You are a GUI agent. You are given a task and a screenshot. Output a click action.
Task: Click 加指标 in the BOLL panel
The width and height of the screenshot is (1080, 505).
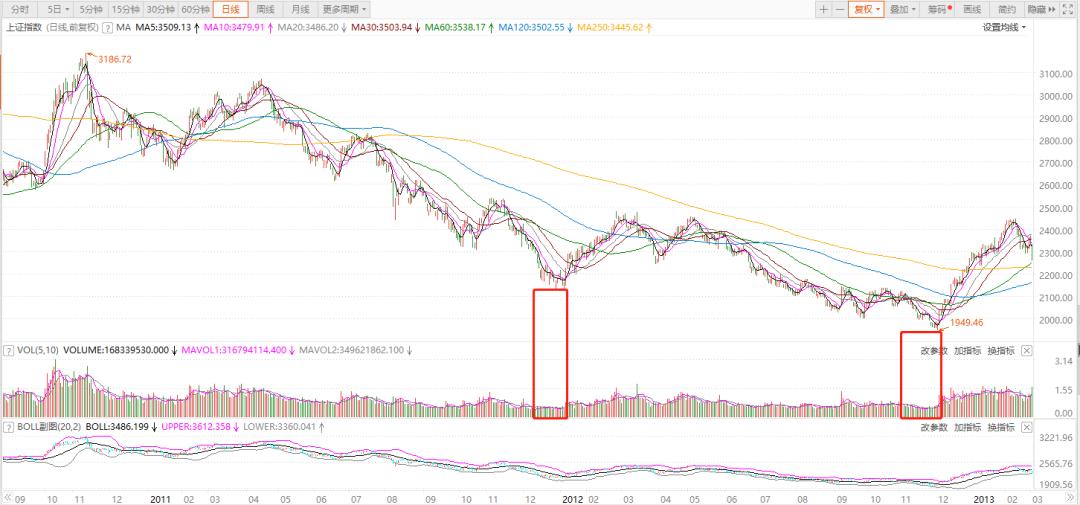[967, 427]
